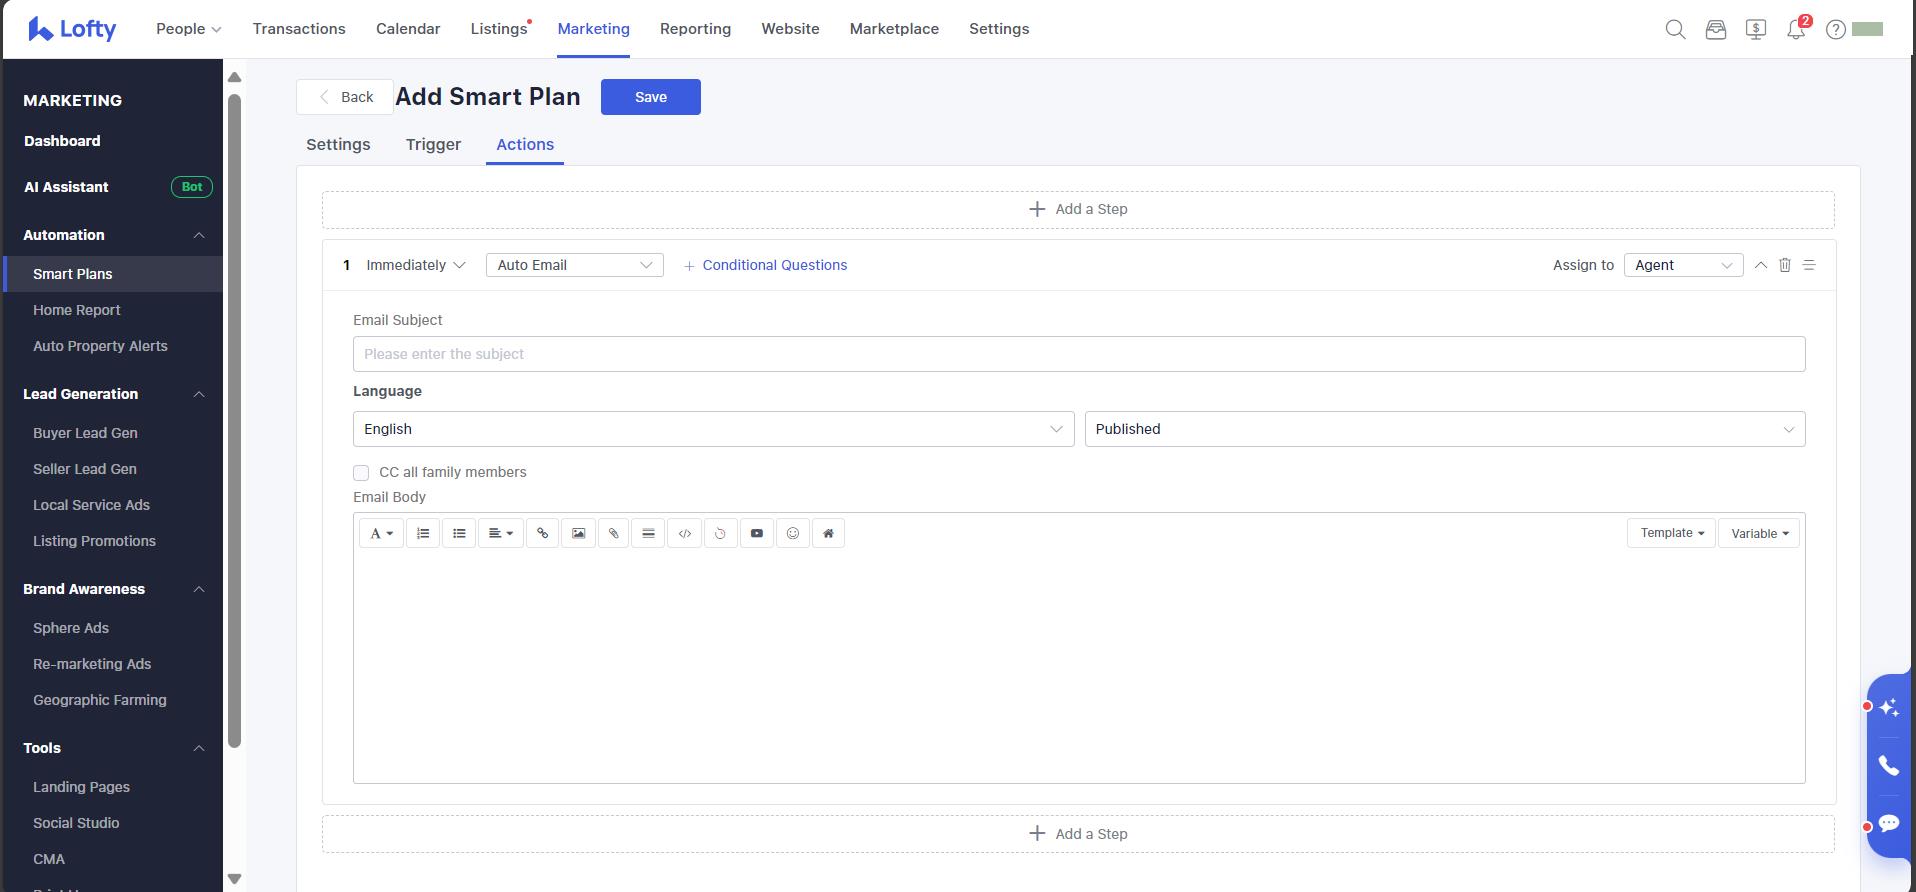Open the Assign to Agent dropdown
The width and height of the screenshot is (1916, 892).
click(x=1684, y=265)
